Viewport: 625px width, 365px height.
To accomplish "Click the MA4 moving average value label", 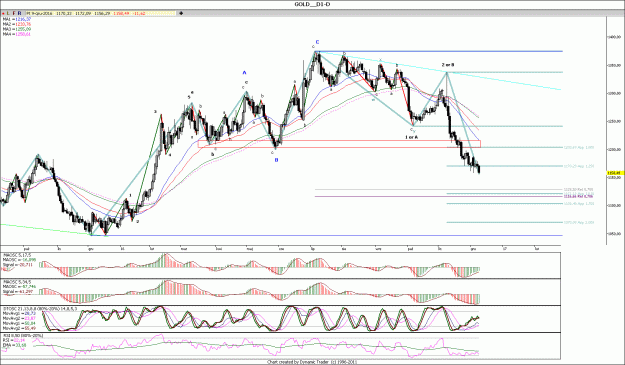I will click(x=17, y=34).
